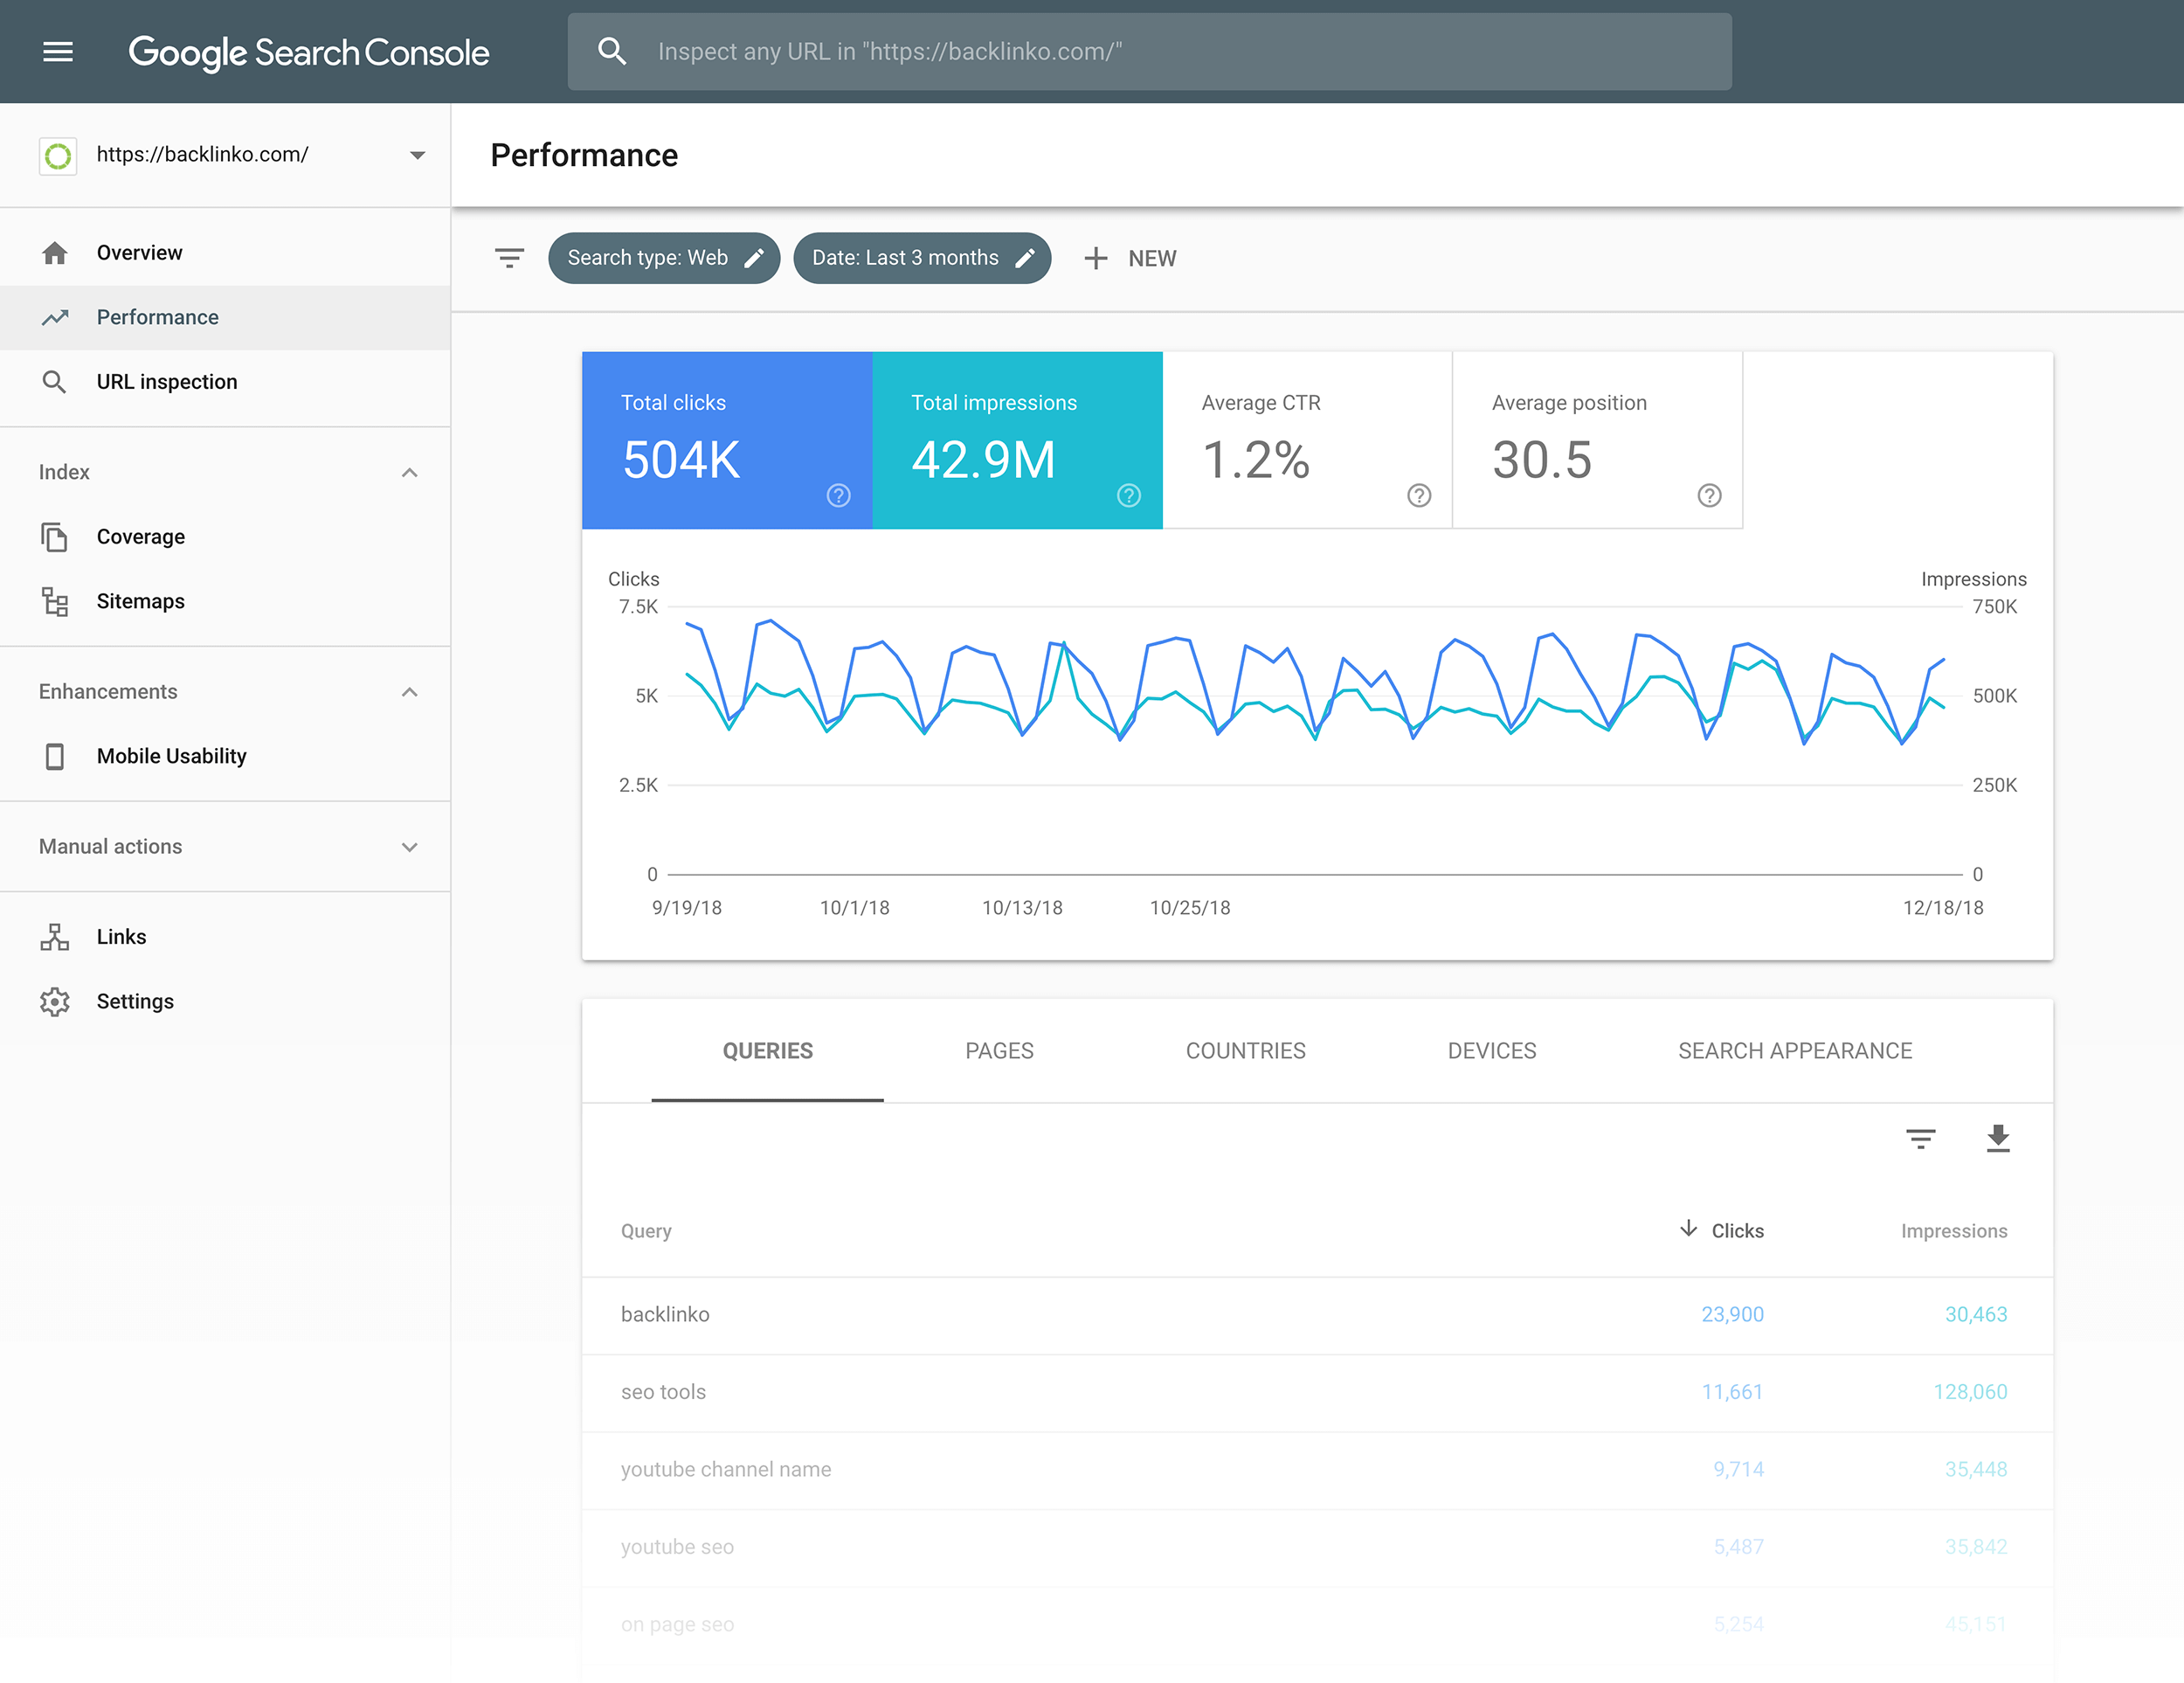The width and height of the screenshot is (2184, 1683).
Task: Toggle the Average CTR metric card
Action: pos(1307,440)
